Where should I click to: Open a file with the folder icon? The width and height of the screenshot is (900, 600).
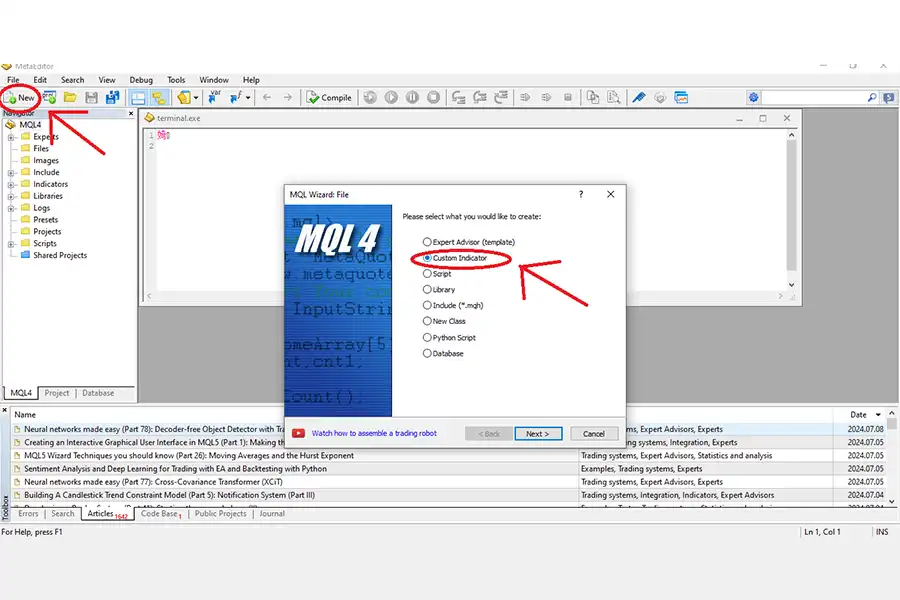coord(70,97)
